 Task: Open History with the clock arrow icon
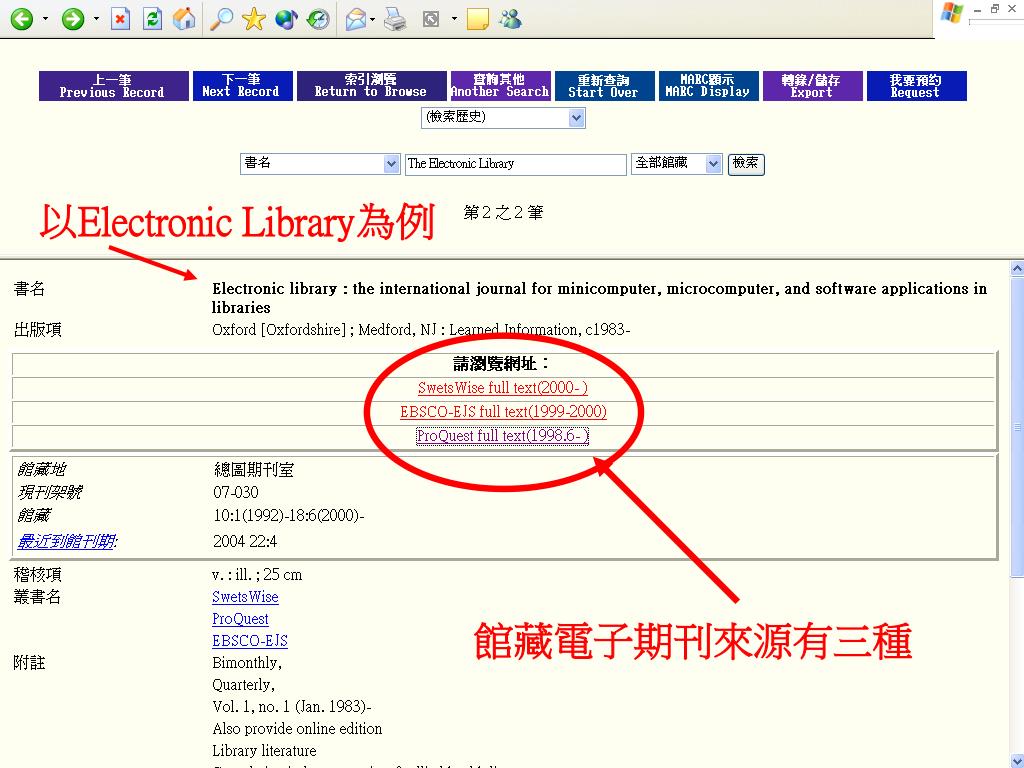coord(318,19)
